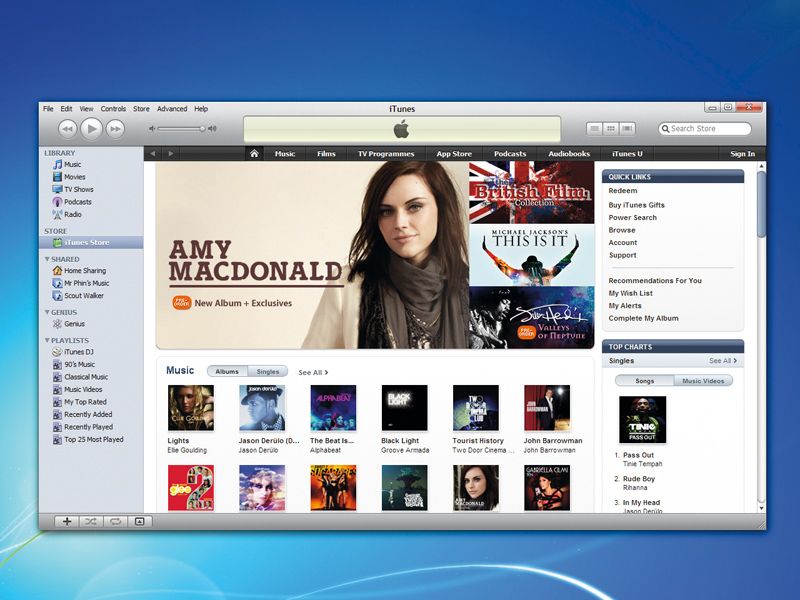Open the Top 25 Most Played playlist

(92, 439)
